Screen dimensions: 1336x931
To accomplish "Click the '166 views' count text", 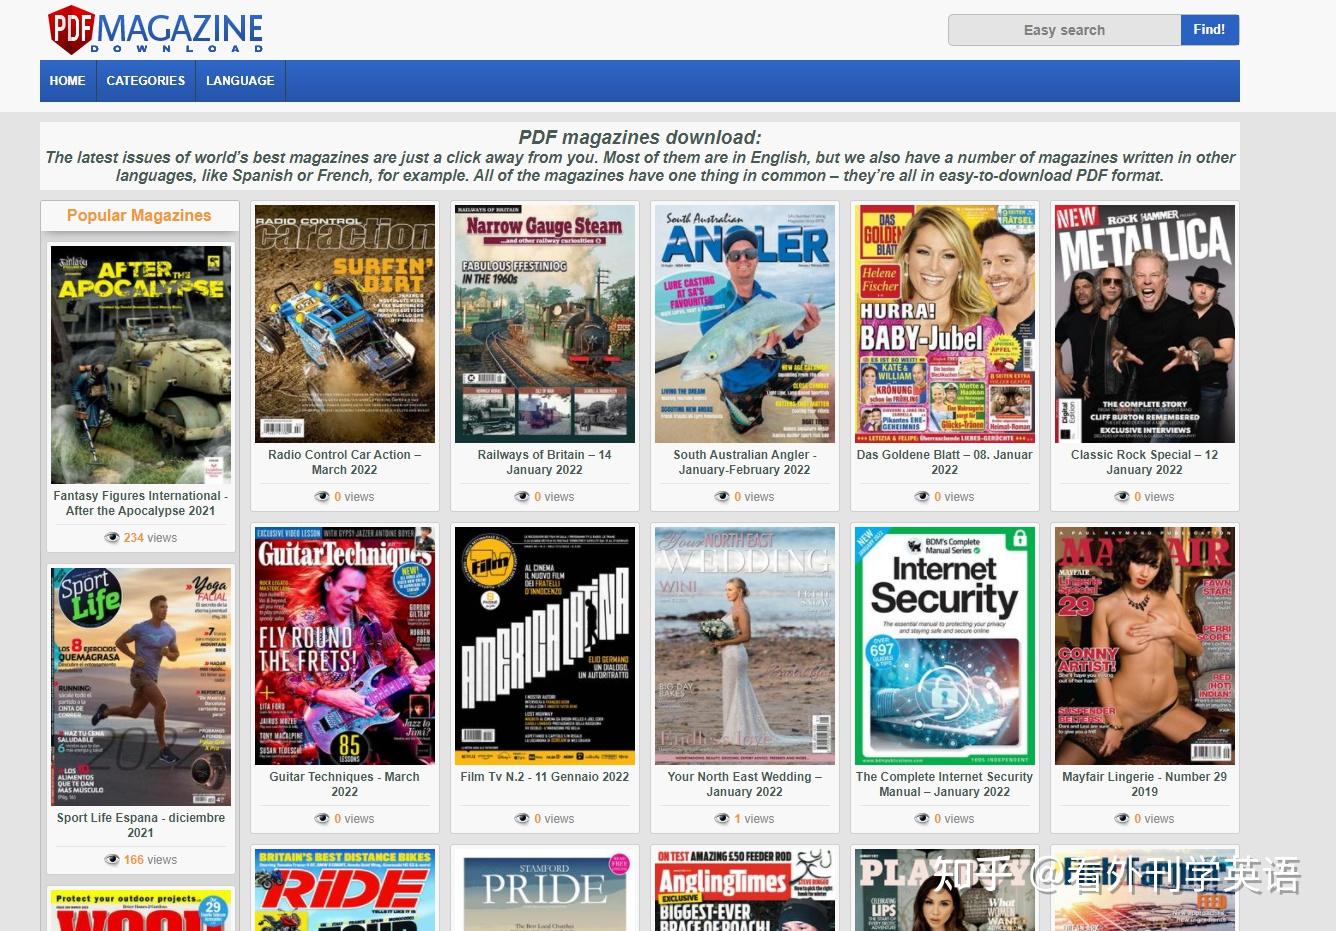I will tap(150, 860).
